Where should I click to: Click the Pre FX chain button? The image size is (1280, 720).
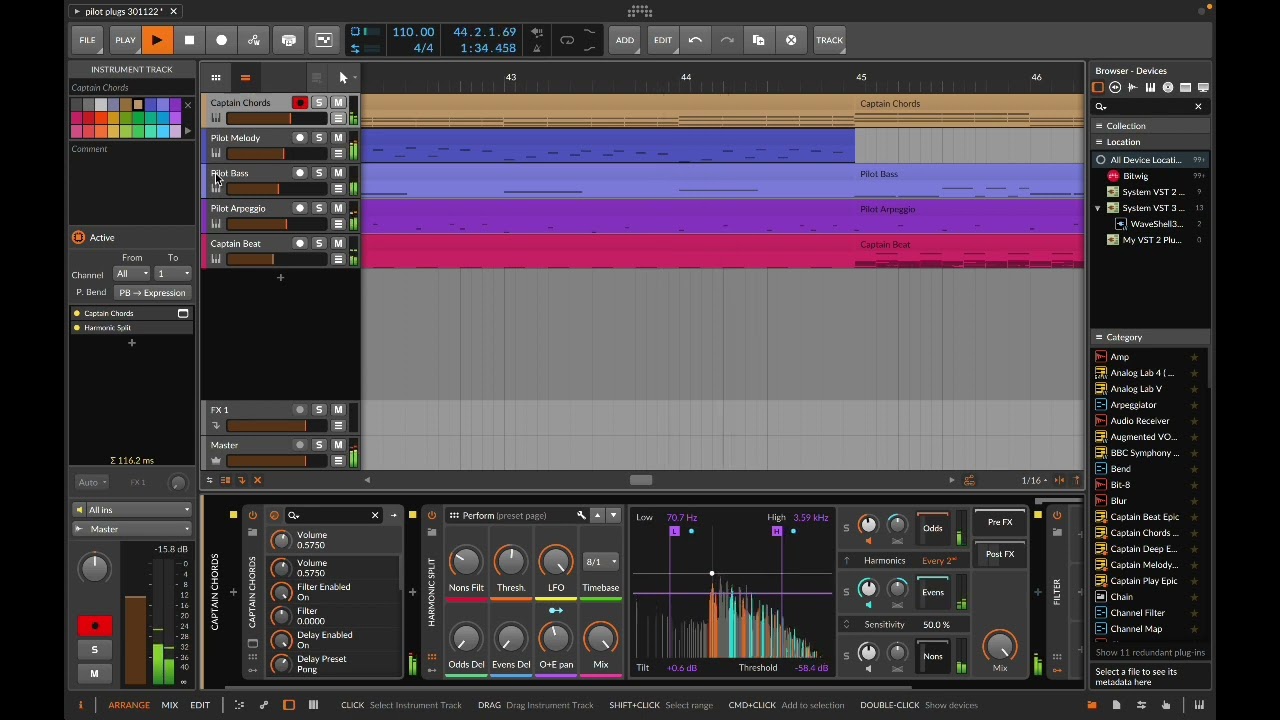1000,522
